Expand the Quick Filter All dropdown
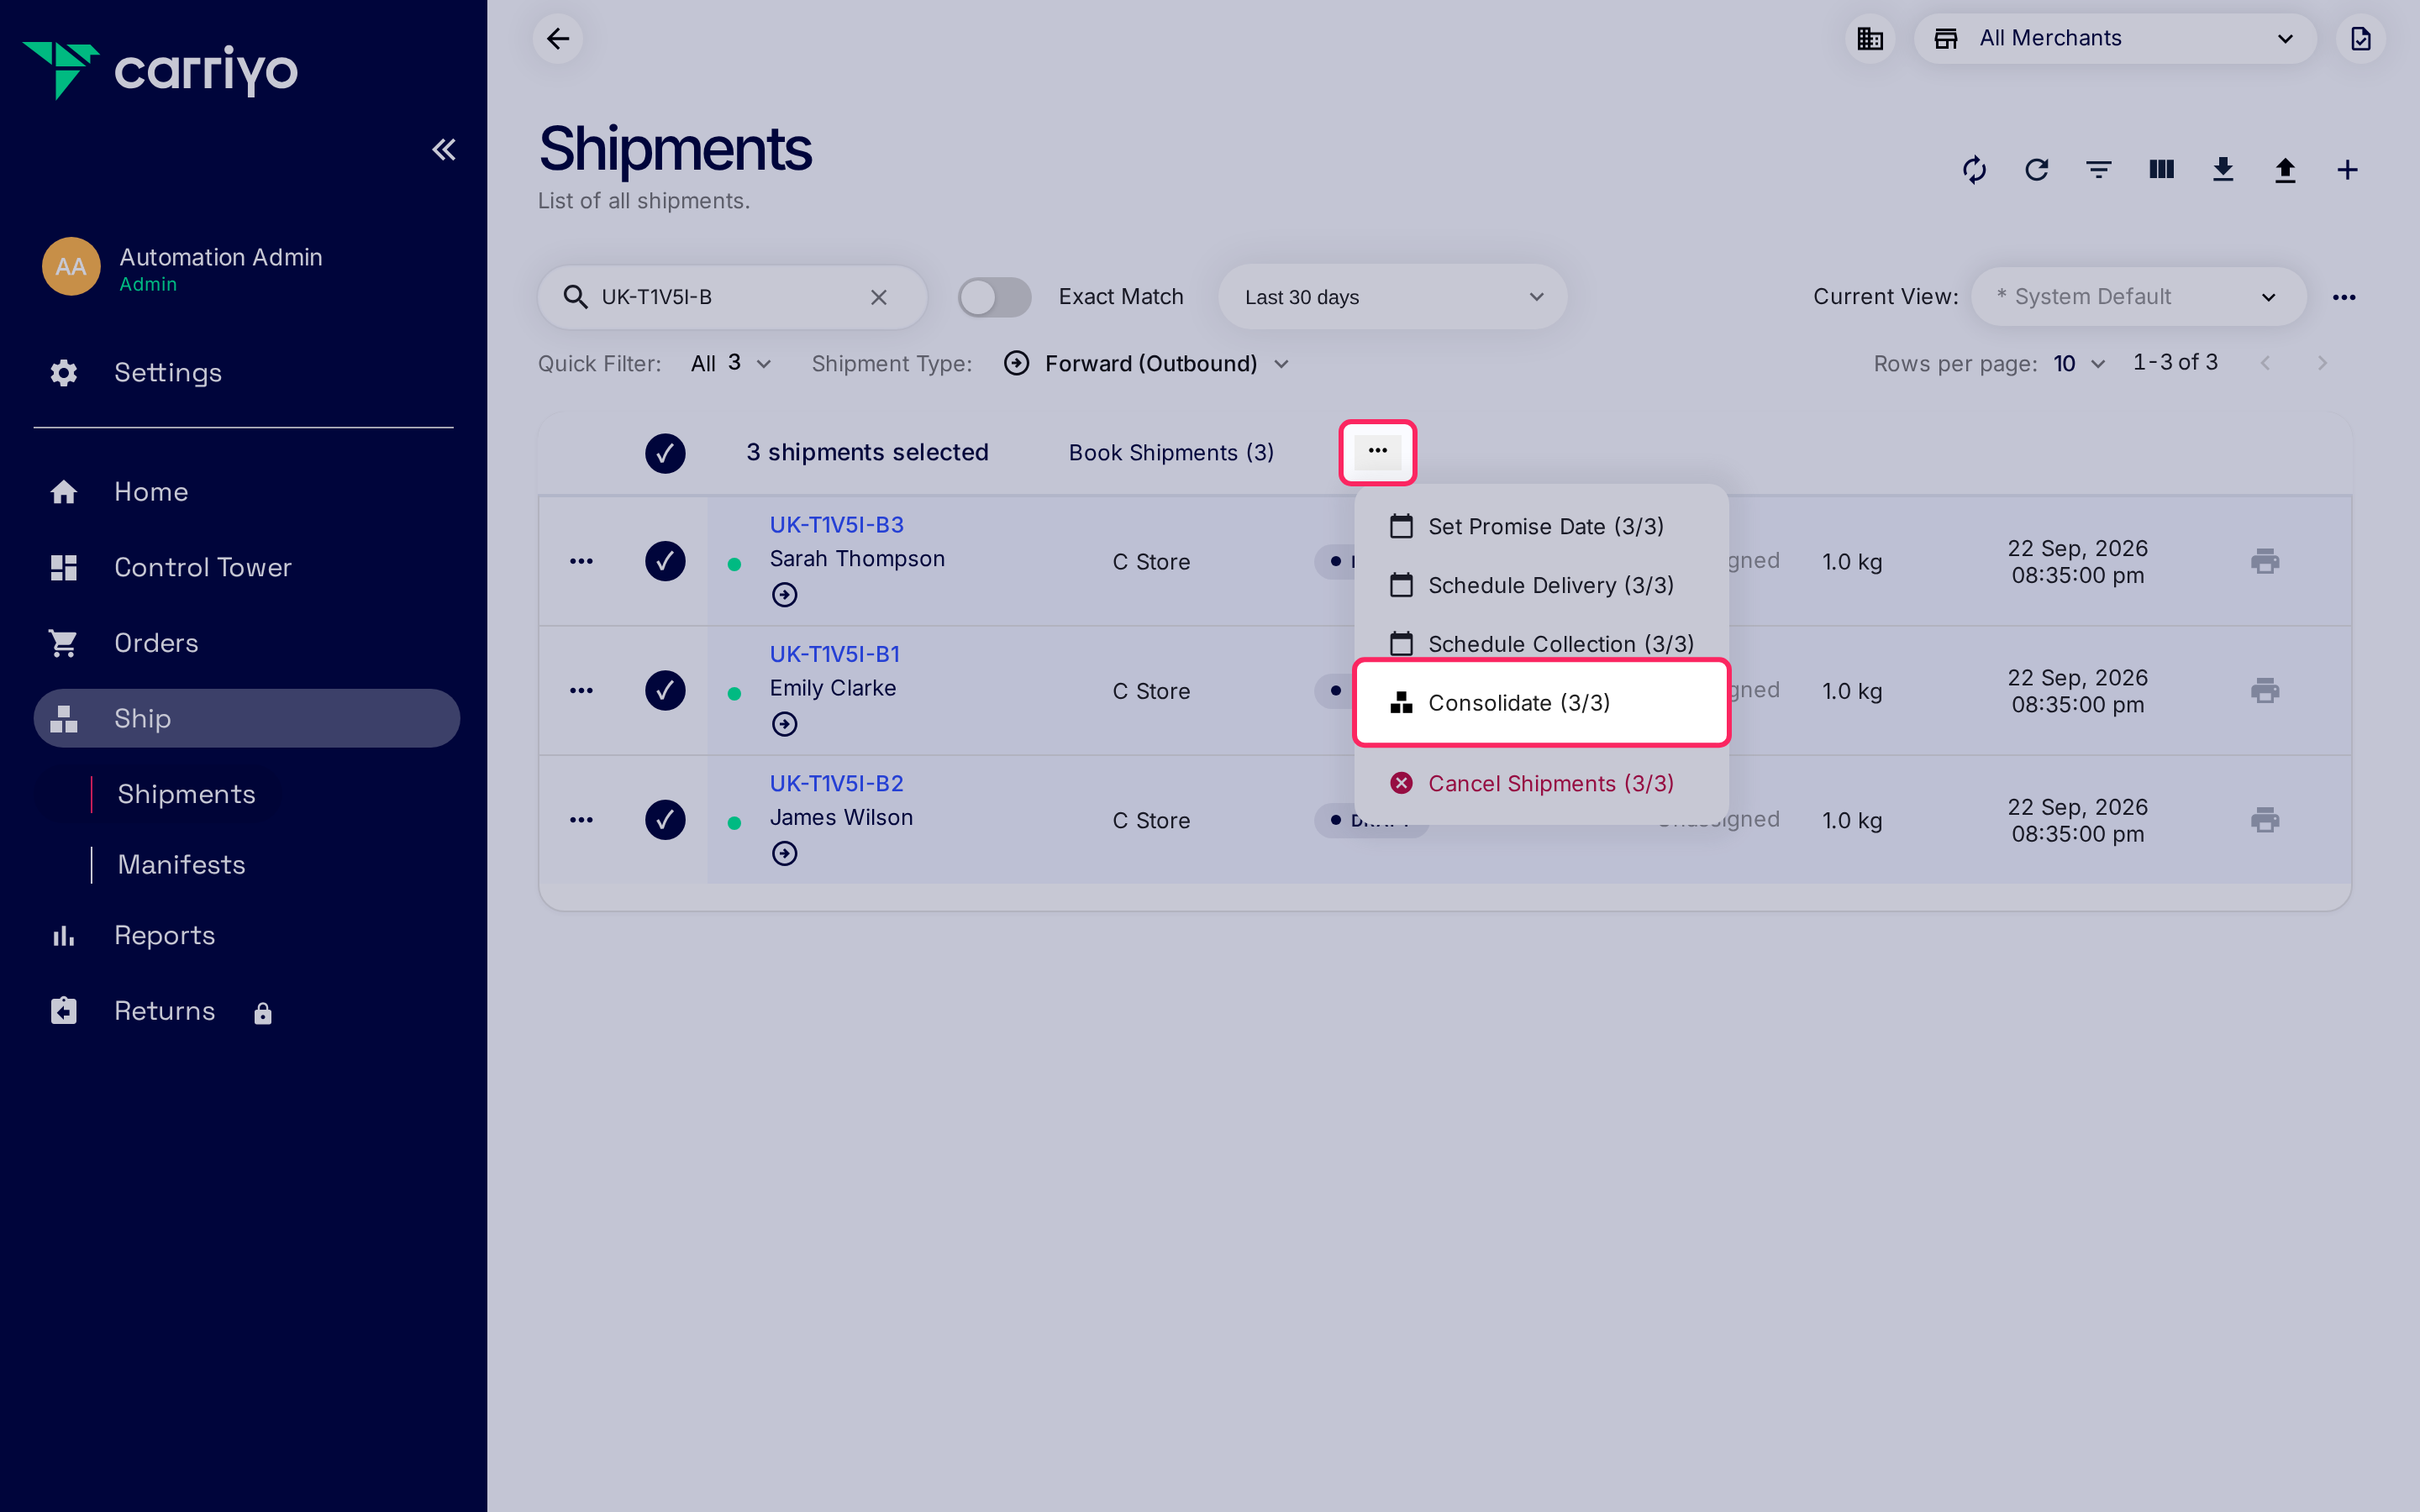 coord(731,364)
